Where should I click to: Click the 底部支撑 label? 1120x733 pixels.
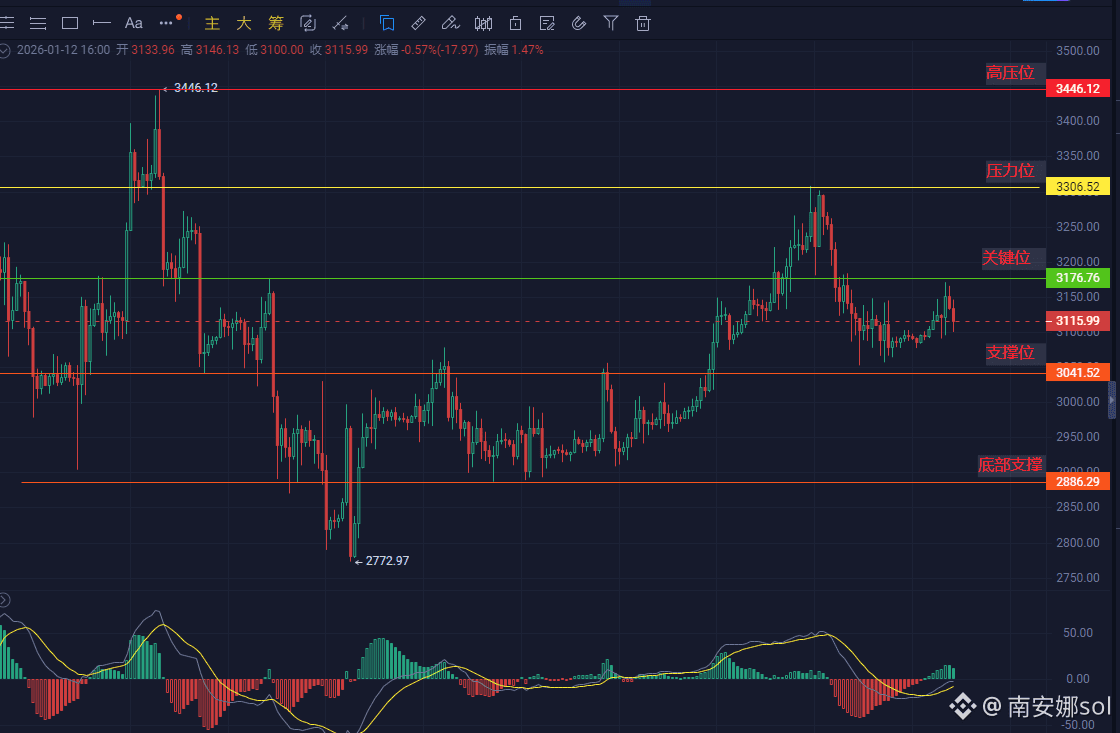(x=1010, y=465)
